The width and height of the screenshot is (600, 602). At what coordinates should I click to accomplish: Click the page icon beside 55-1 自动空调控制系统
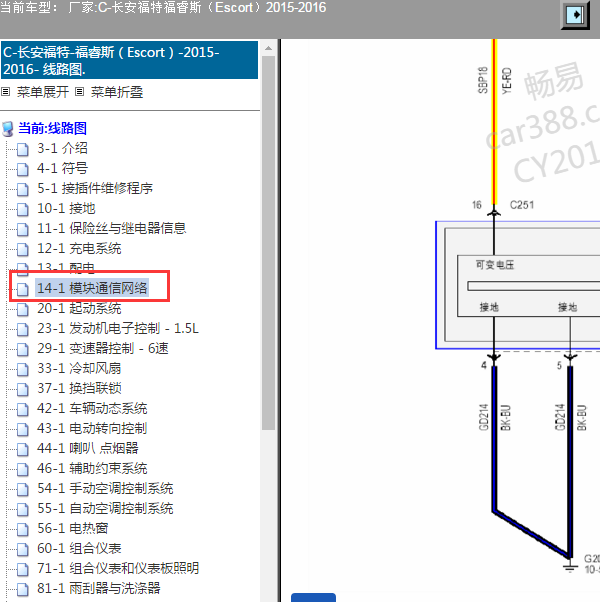(x=23, y=509)
